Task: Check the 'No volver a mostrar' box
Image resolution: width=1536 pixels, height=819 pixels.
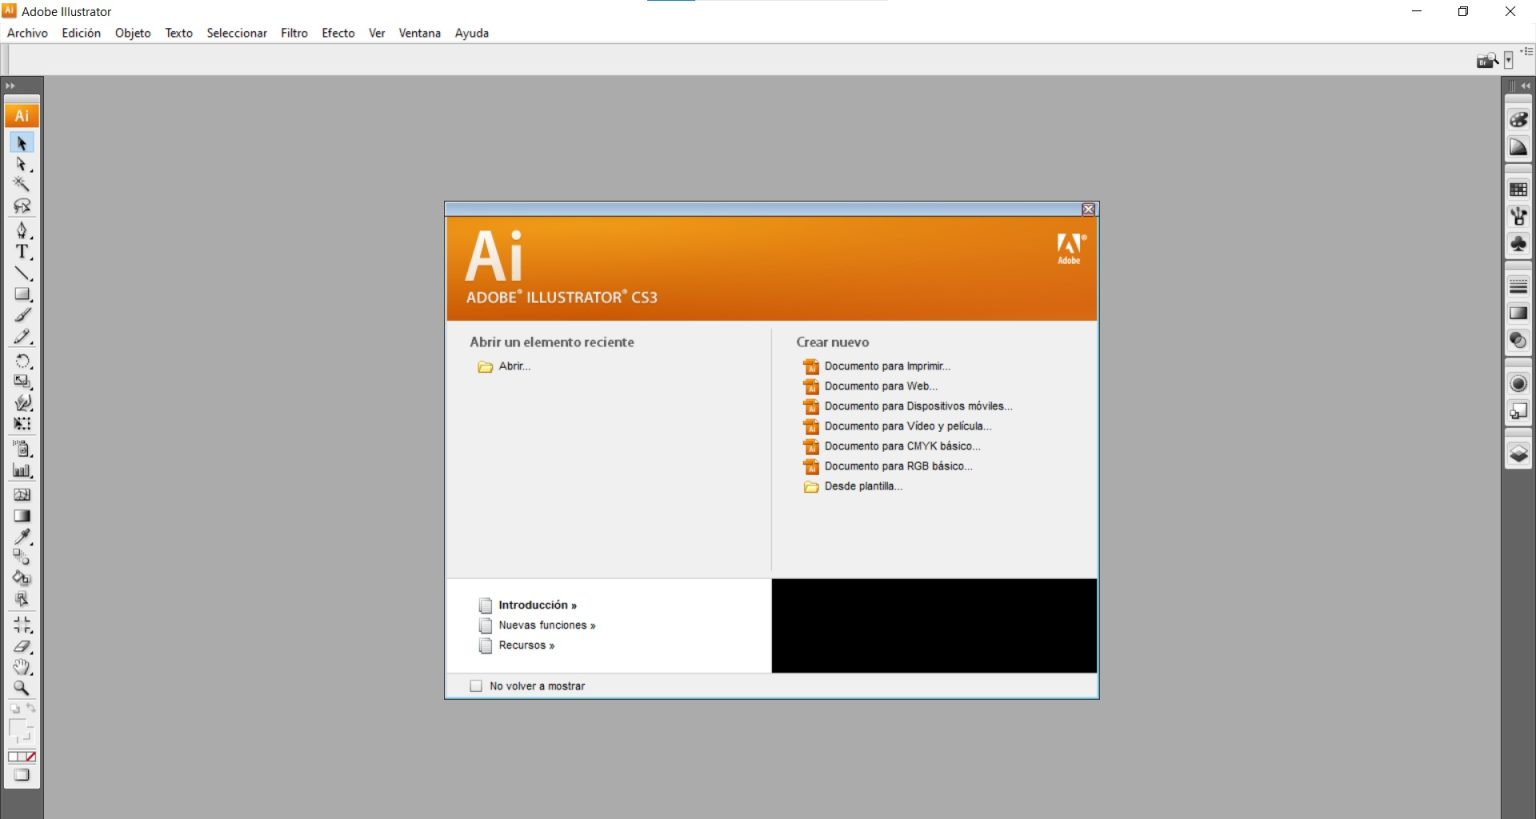Action: pyautogui.click(x=476, y=686)
